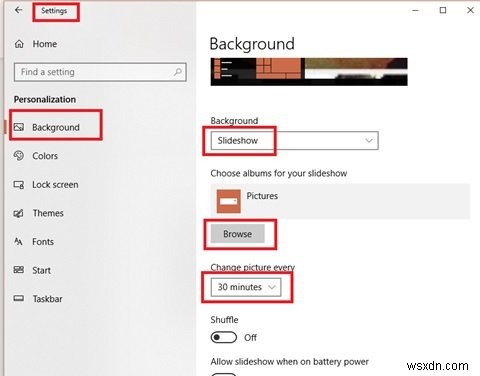Click the Browse button
The image size is (480, 376).
[237, 234]
